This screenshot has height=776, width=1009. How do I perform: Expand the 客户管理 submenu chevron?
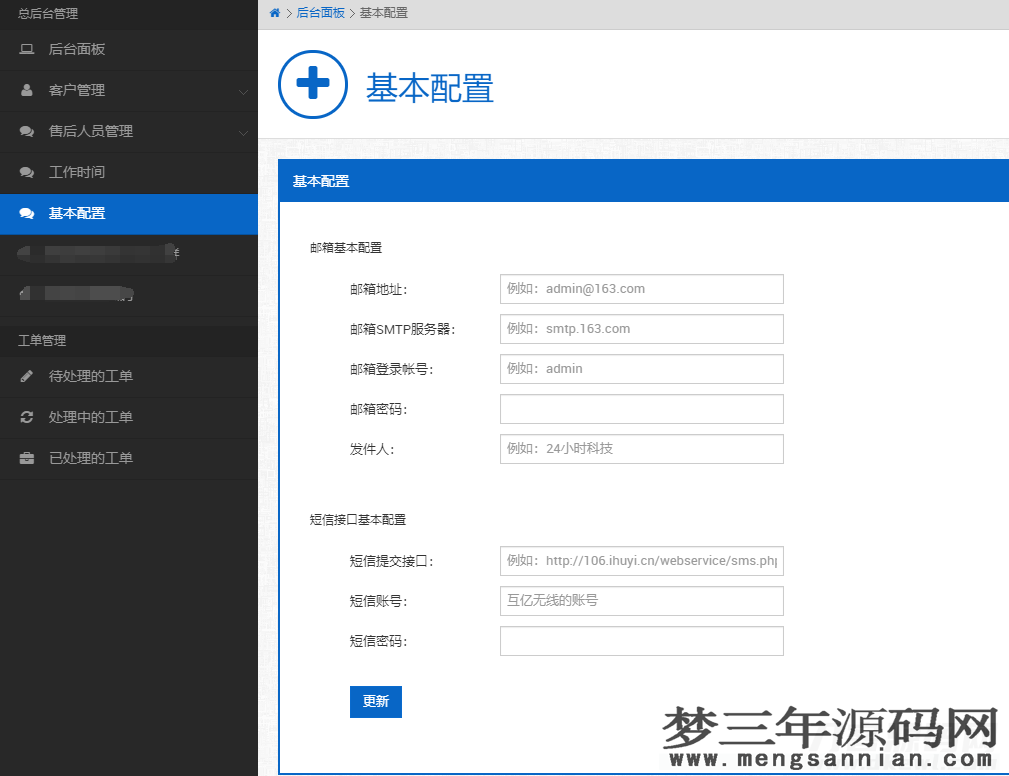(244, 90)
